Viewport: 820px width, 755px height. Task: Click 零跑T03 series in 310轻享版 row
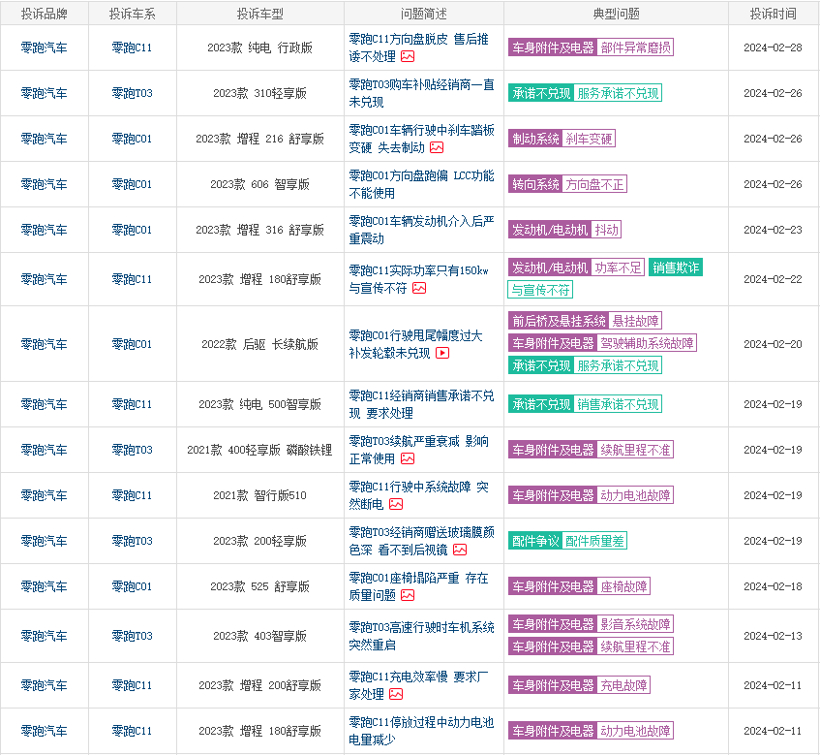132,93
